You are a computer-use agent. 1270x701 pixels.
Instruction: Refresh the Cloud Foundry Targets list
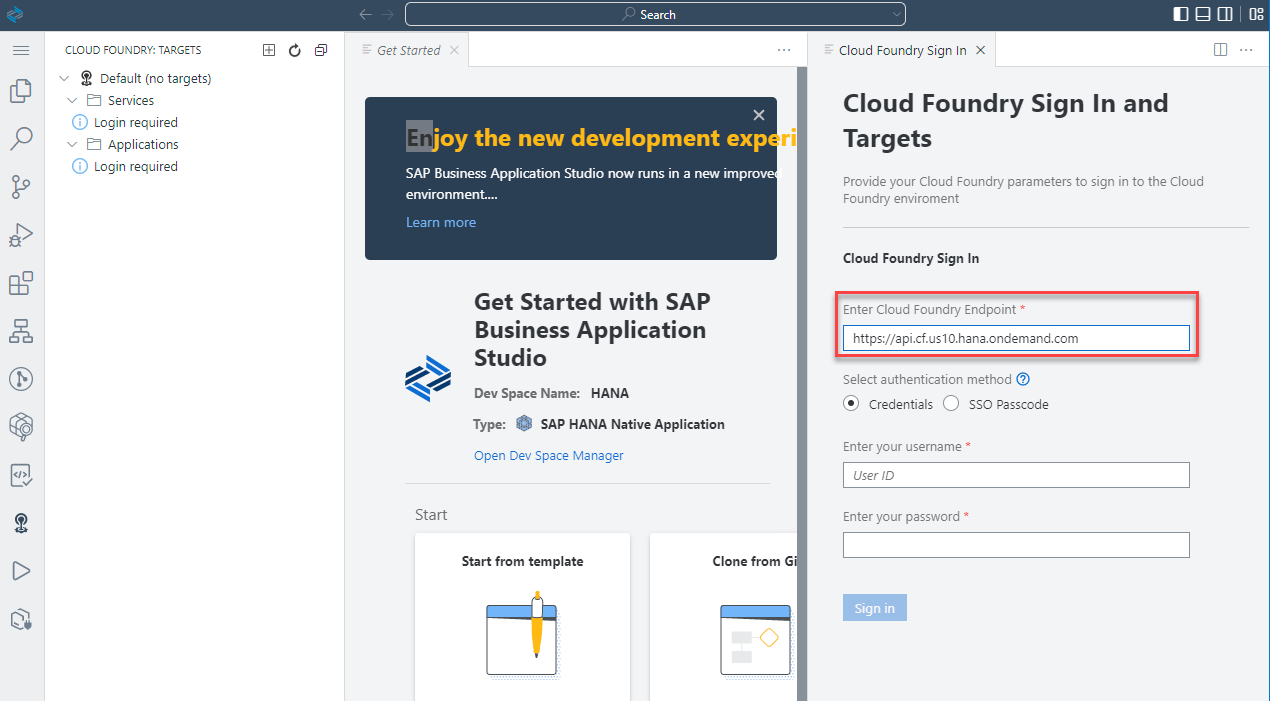pyautogui.click(x=294, y=49)
